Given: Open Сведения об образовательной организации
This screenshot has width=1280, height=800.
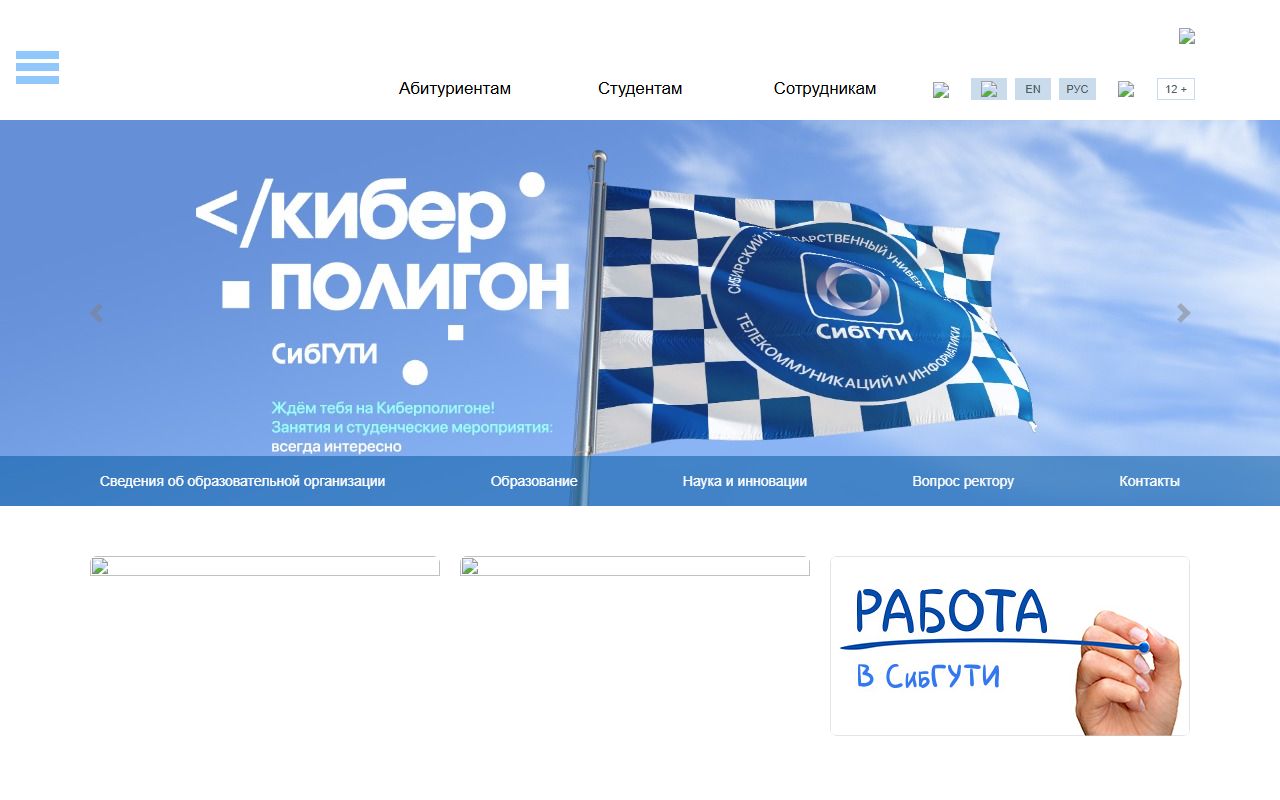Looking at the screenshot, I should (242, 481).
